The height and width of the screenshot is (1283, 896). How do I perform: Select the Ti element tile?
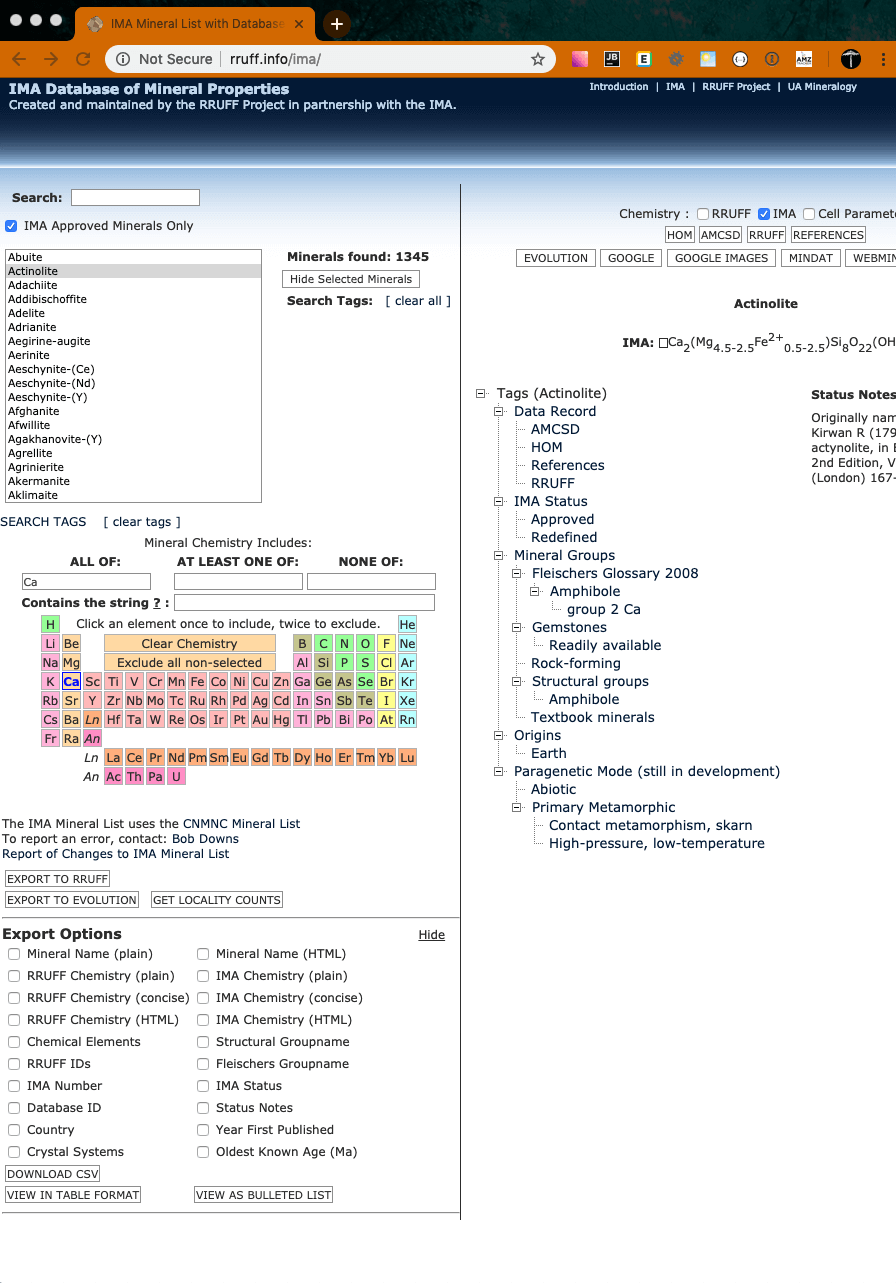pyautogui.click(x=113, y=681)
